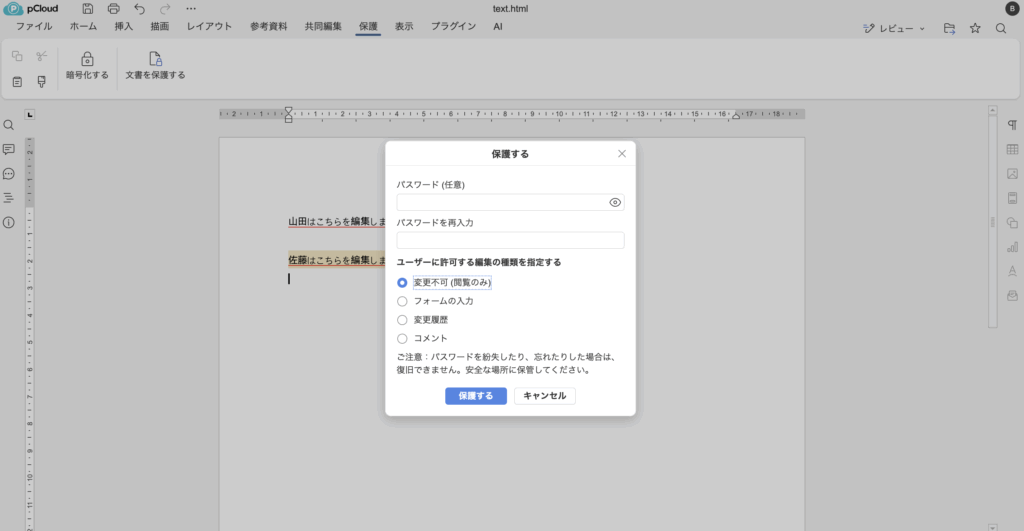Open image settings in right sidebar

(x=1012, y=174)
